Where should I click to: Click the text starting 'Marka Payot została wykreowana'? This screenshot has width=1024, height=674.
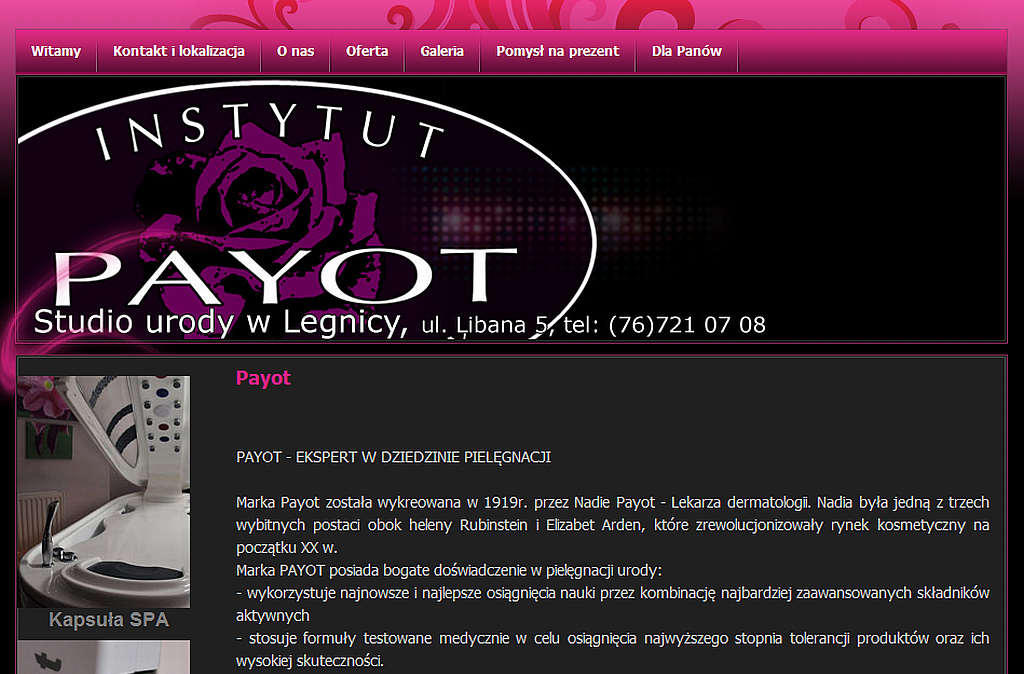(x=613, y=525)
